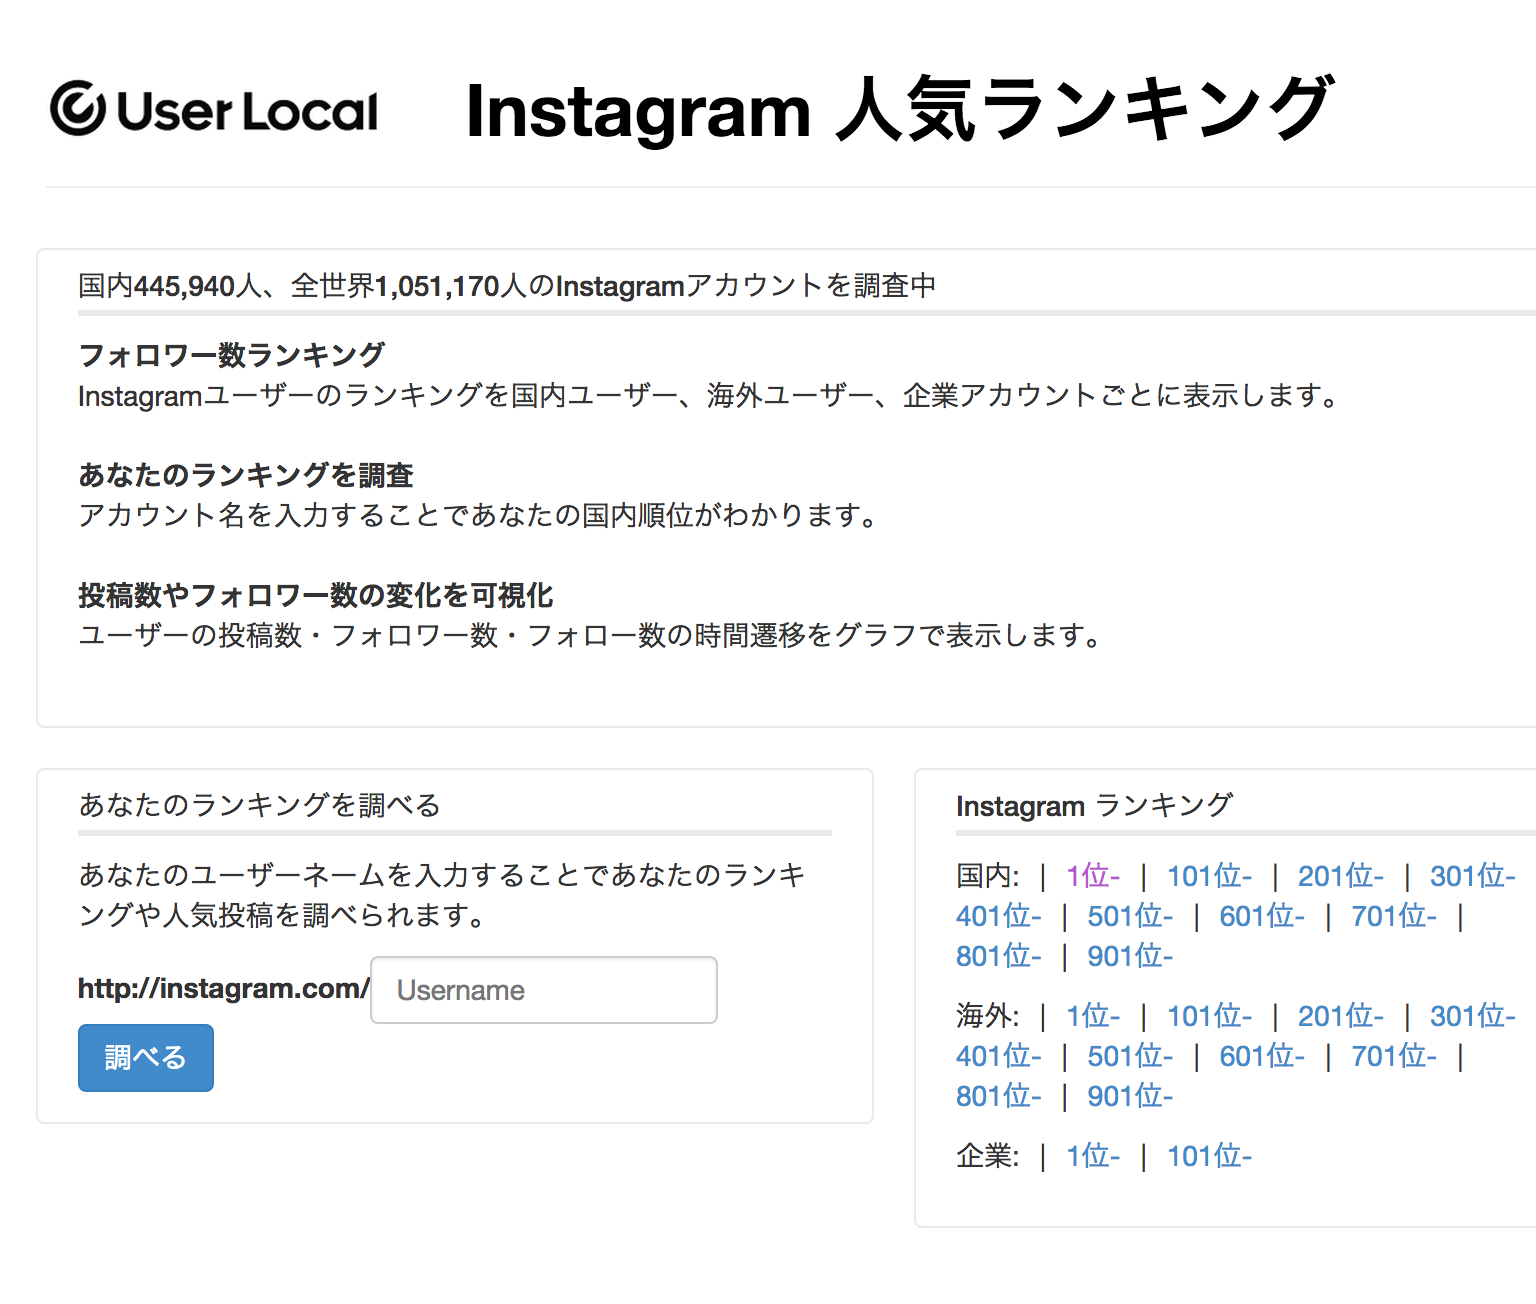The width and height of the screenshot is (1536, 1304).
Task: Click the あなたのランキングを調べる panel title
Action: click(x=259, y=805)
